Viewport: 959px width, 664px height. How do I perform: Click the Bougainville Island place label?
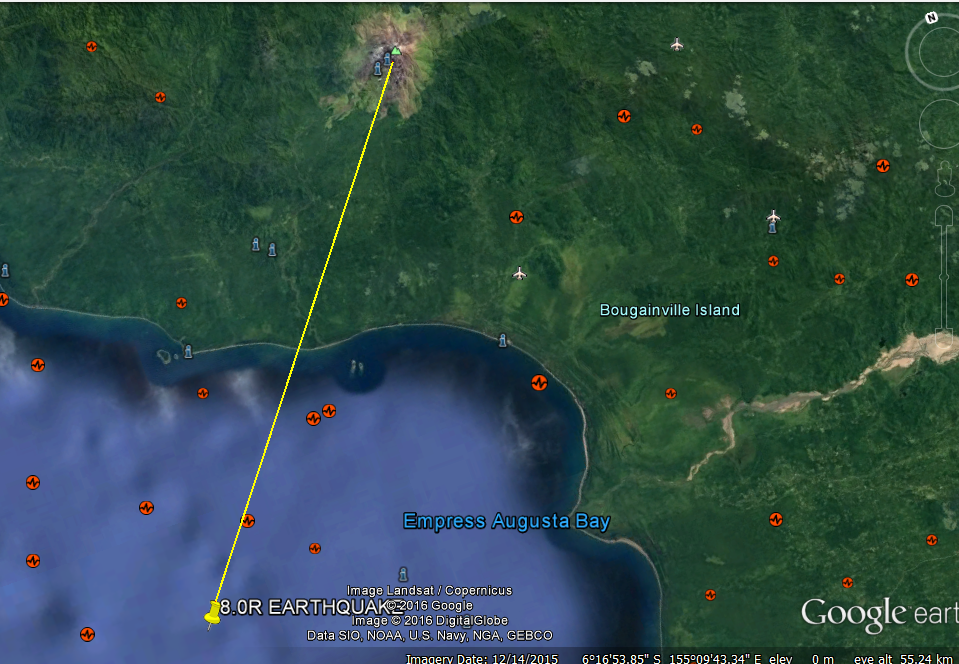pyautogui.click(x=670, y=310)
